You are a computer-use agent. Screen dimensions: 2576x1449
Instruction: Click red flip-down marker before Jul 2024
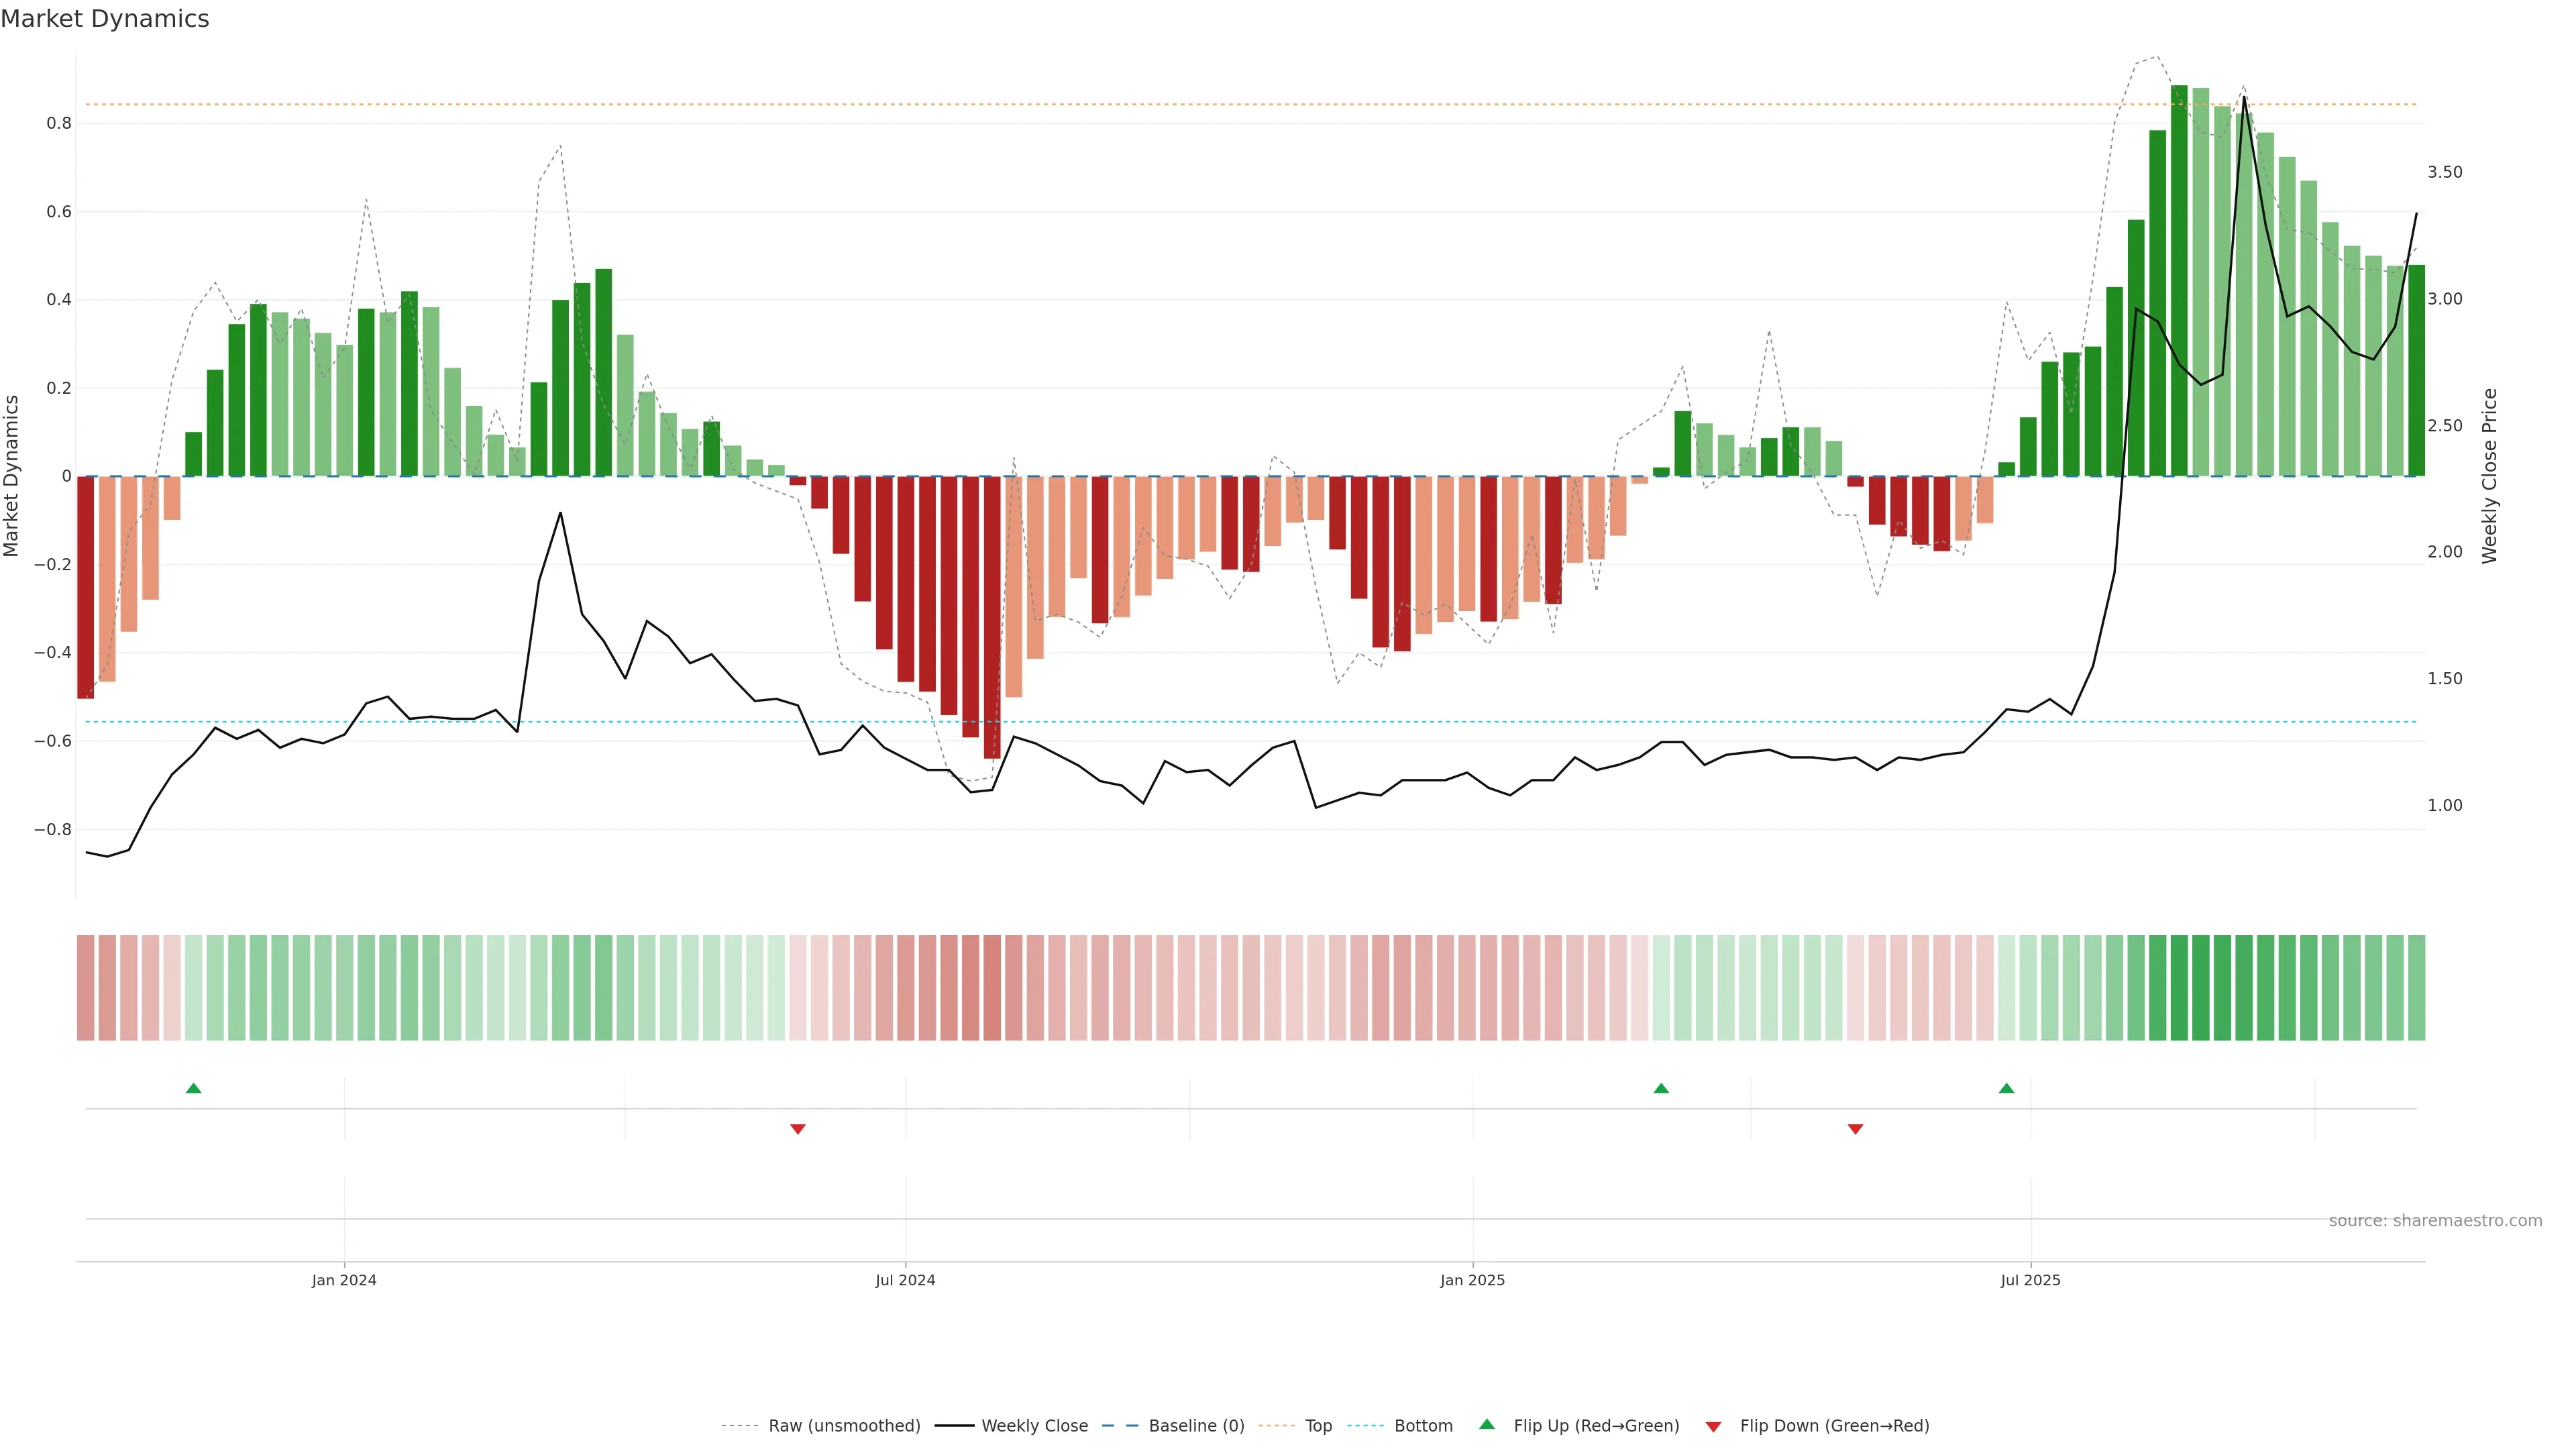tap(798, 1129)
